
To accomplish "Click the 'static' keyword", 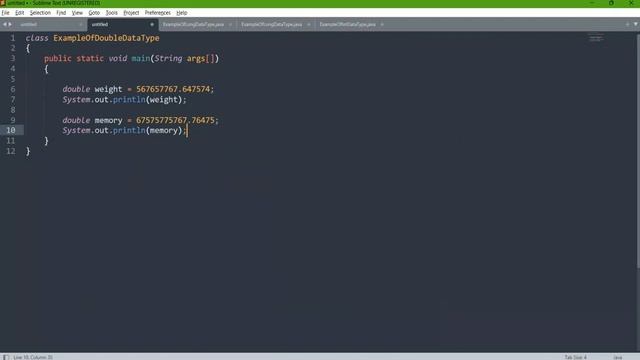I will coord(90,58).
